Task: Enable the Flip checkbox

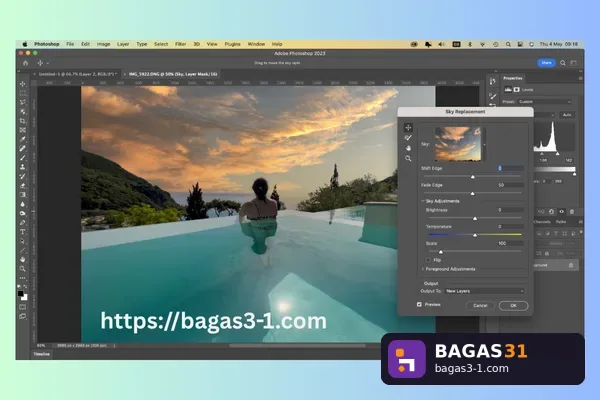Action: pos(428,260)
